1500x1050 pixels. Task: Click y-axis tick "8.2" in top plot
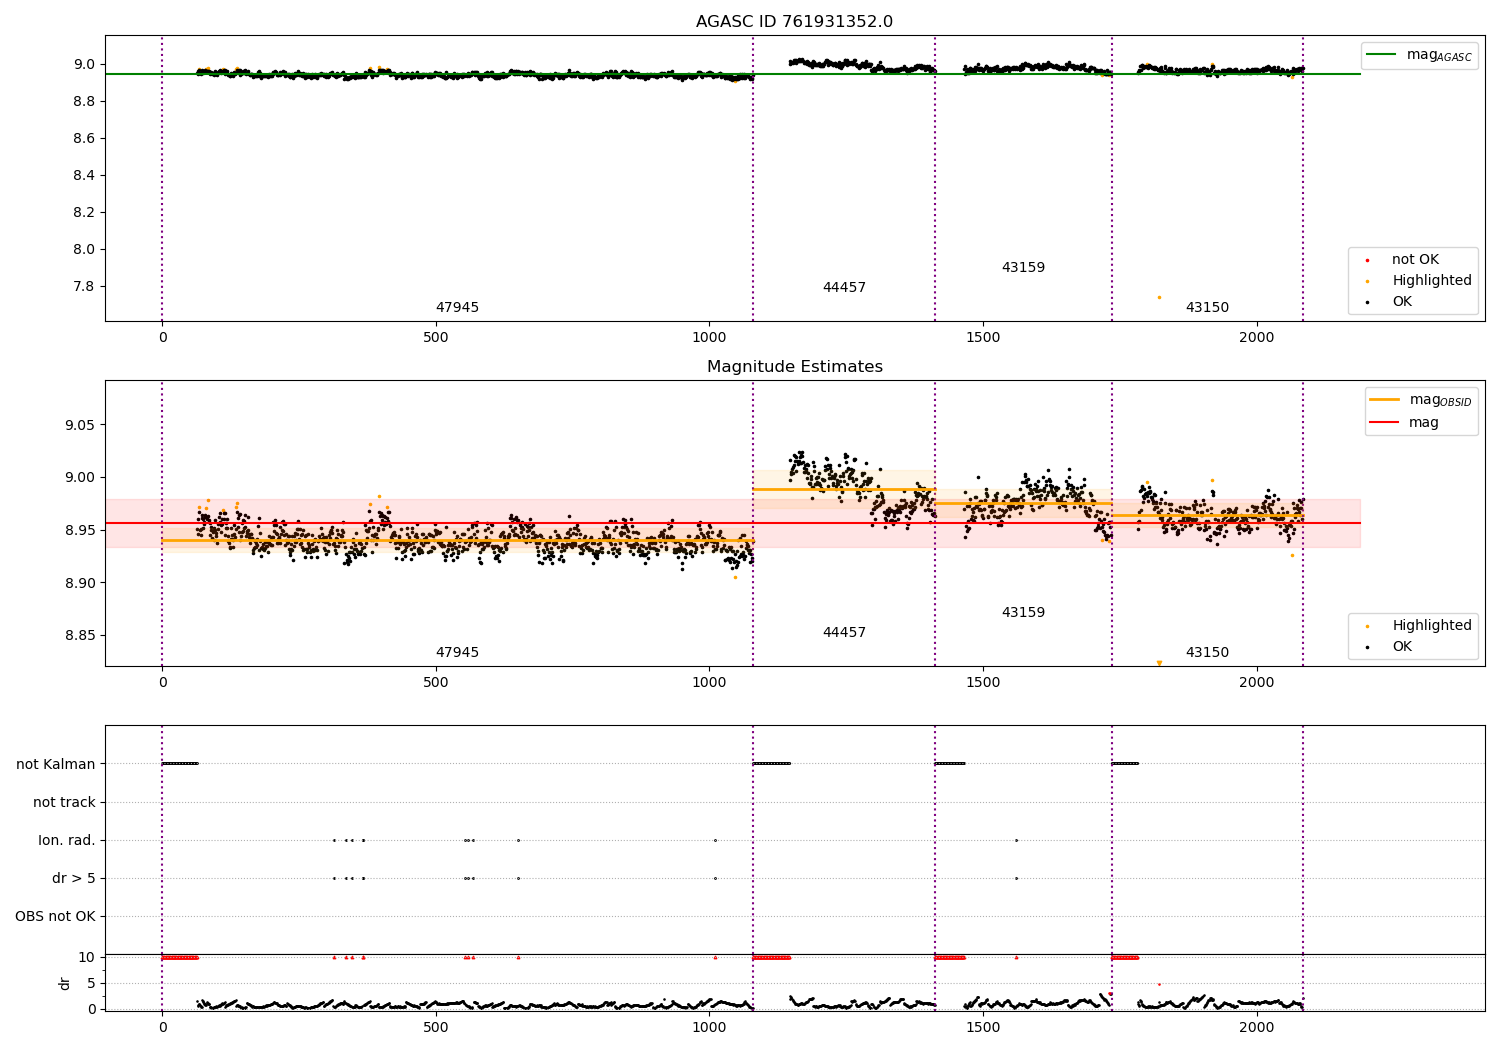point(83,213)
